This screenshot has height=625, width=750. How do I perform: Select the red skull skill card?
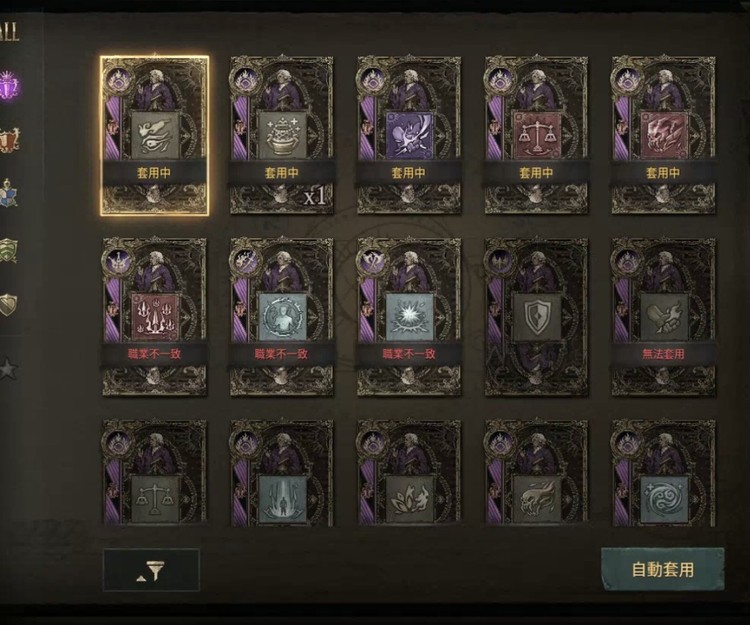(663, 136)
